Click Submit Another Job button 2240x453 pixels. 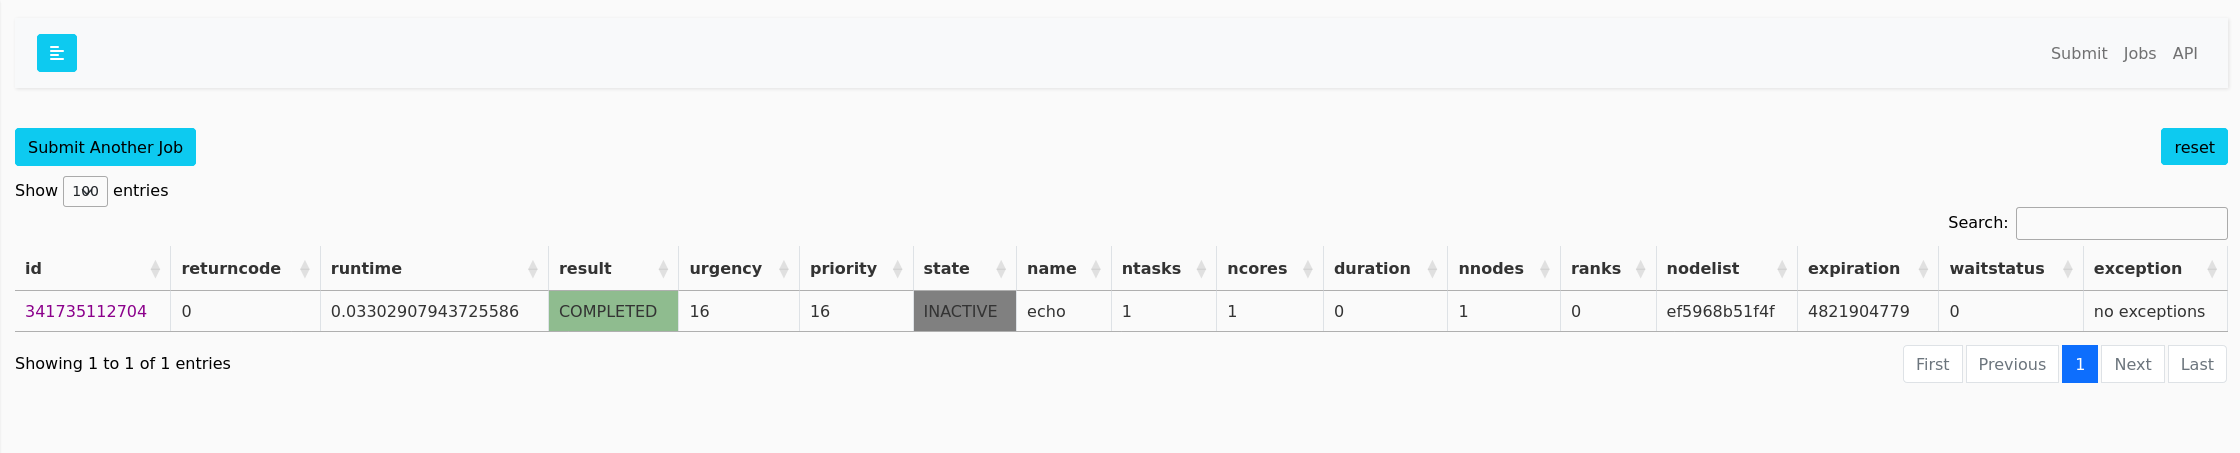(x=105, y=147)
